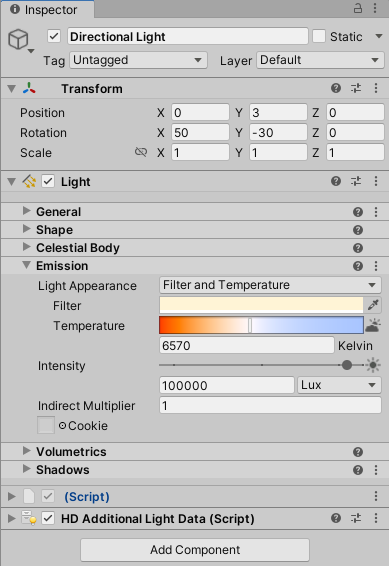Click the Intensity slider handle
Screen dimensions: 389x566
coord(347,365)
